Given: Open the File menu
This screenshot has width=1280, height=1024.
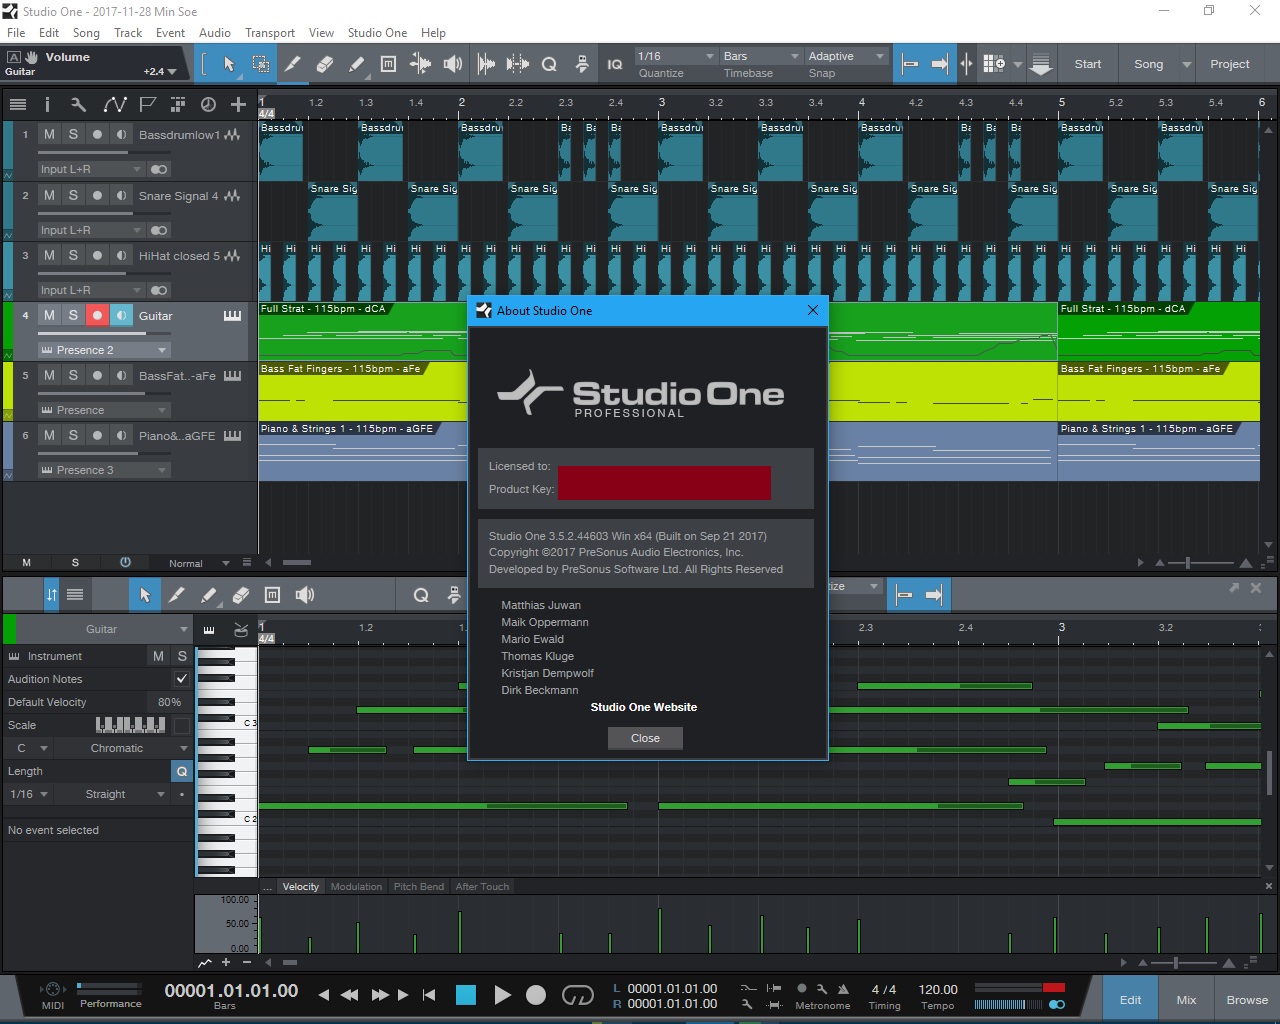Looking at the screenshot, I should pos(16,32).
